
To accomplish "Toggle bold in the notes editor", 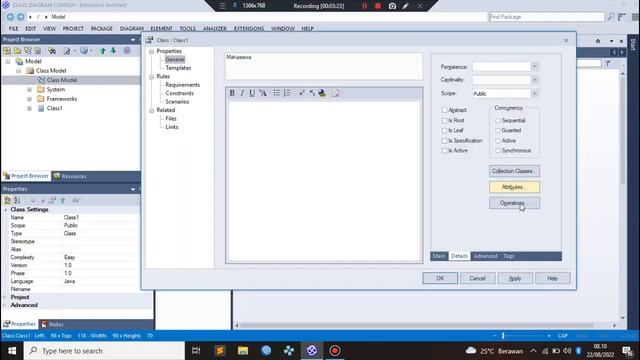I will [232, 93].
